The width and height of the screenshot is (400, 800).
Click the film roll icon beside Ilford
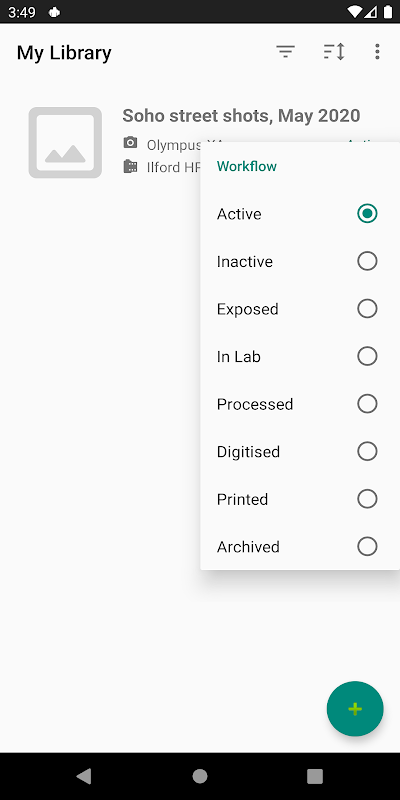click(x=131, y=166)
